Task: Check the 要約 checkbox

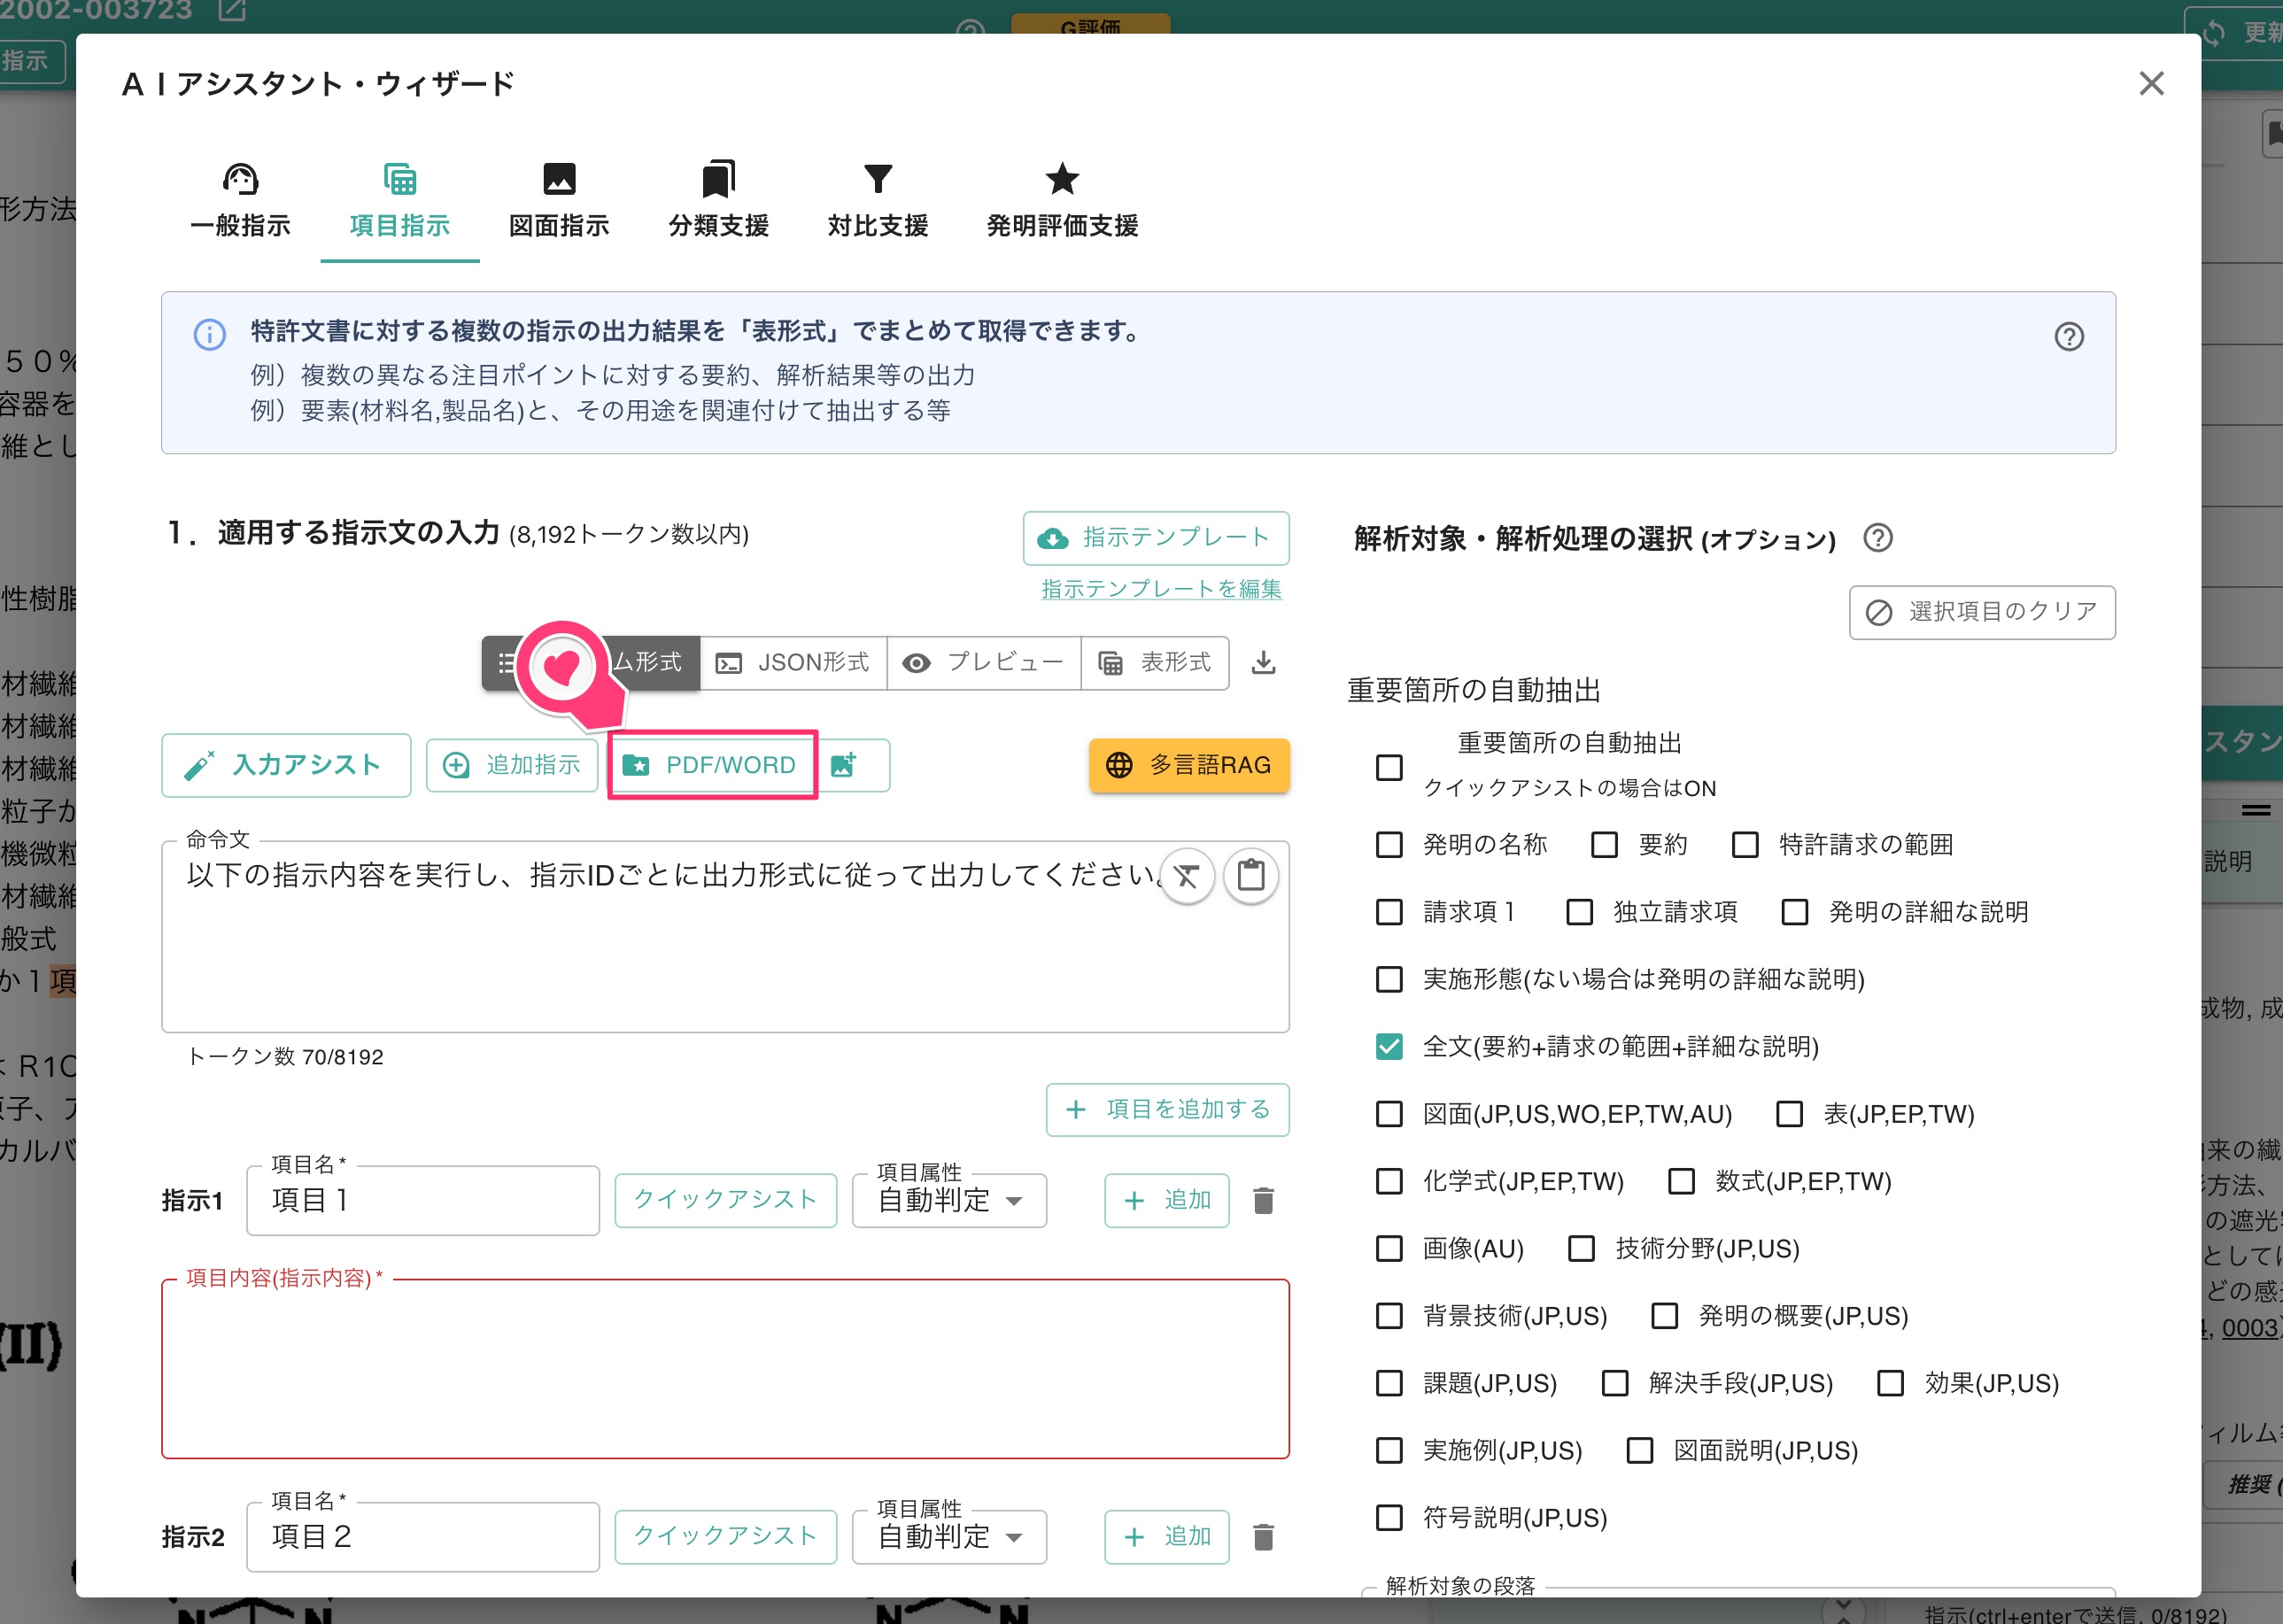Action: click(1604, 845)
